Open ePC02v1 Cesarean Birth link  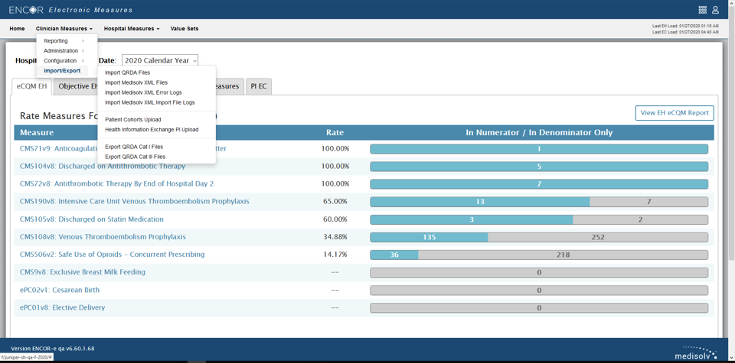(60, 290)
